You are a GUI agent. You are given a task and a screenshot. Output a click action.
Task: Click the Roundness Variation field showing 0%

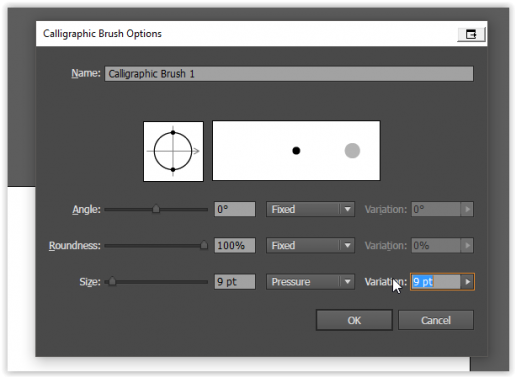pos(436,246)
